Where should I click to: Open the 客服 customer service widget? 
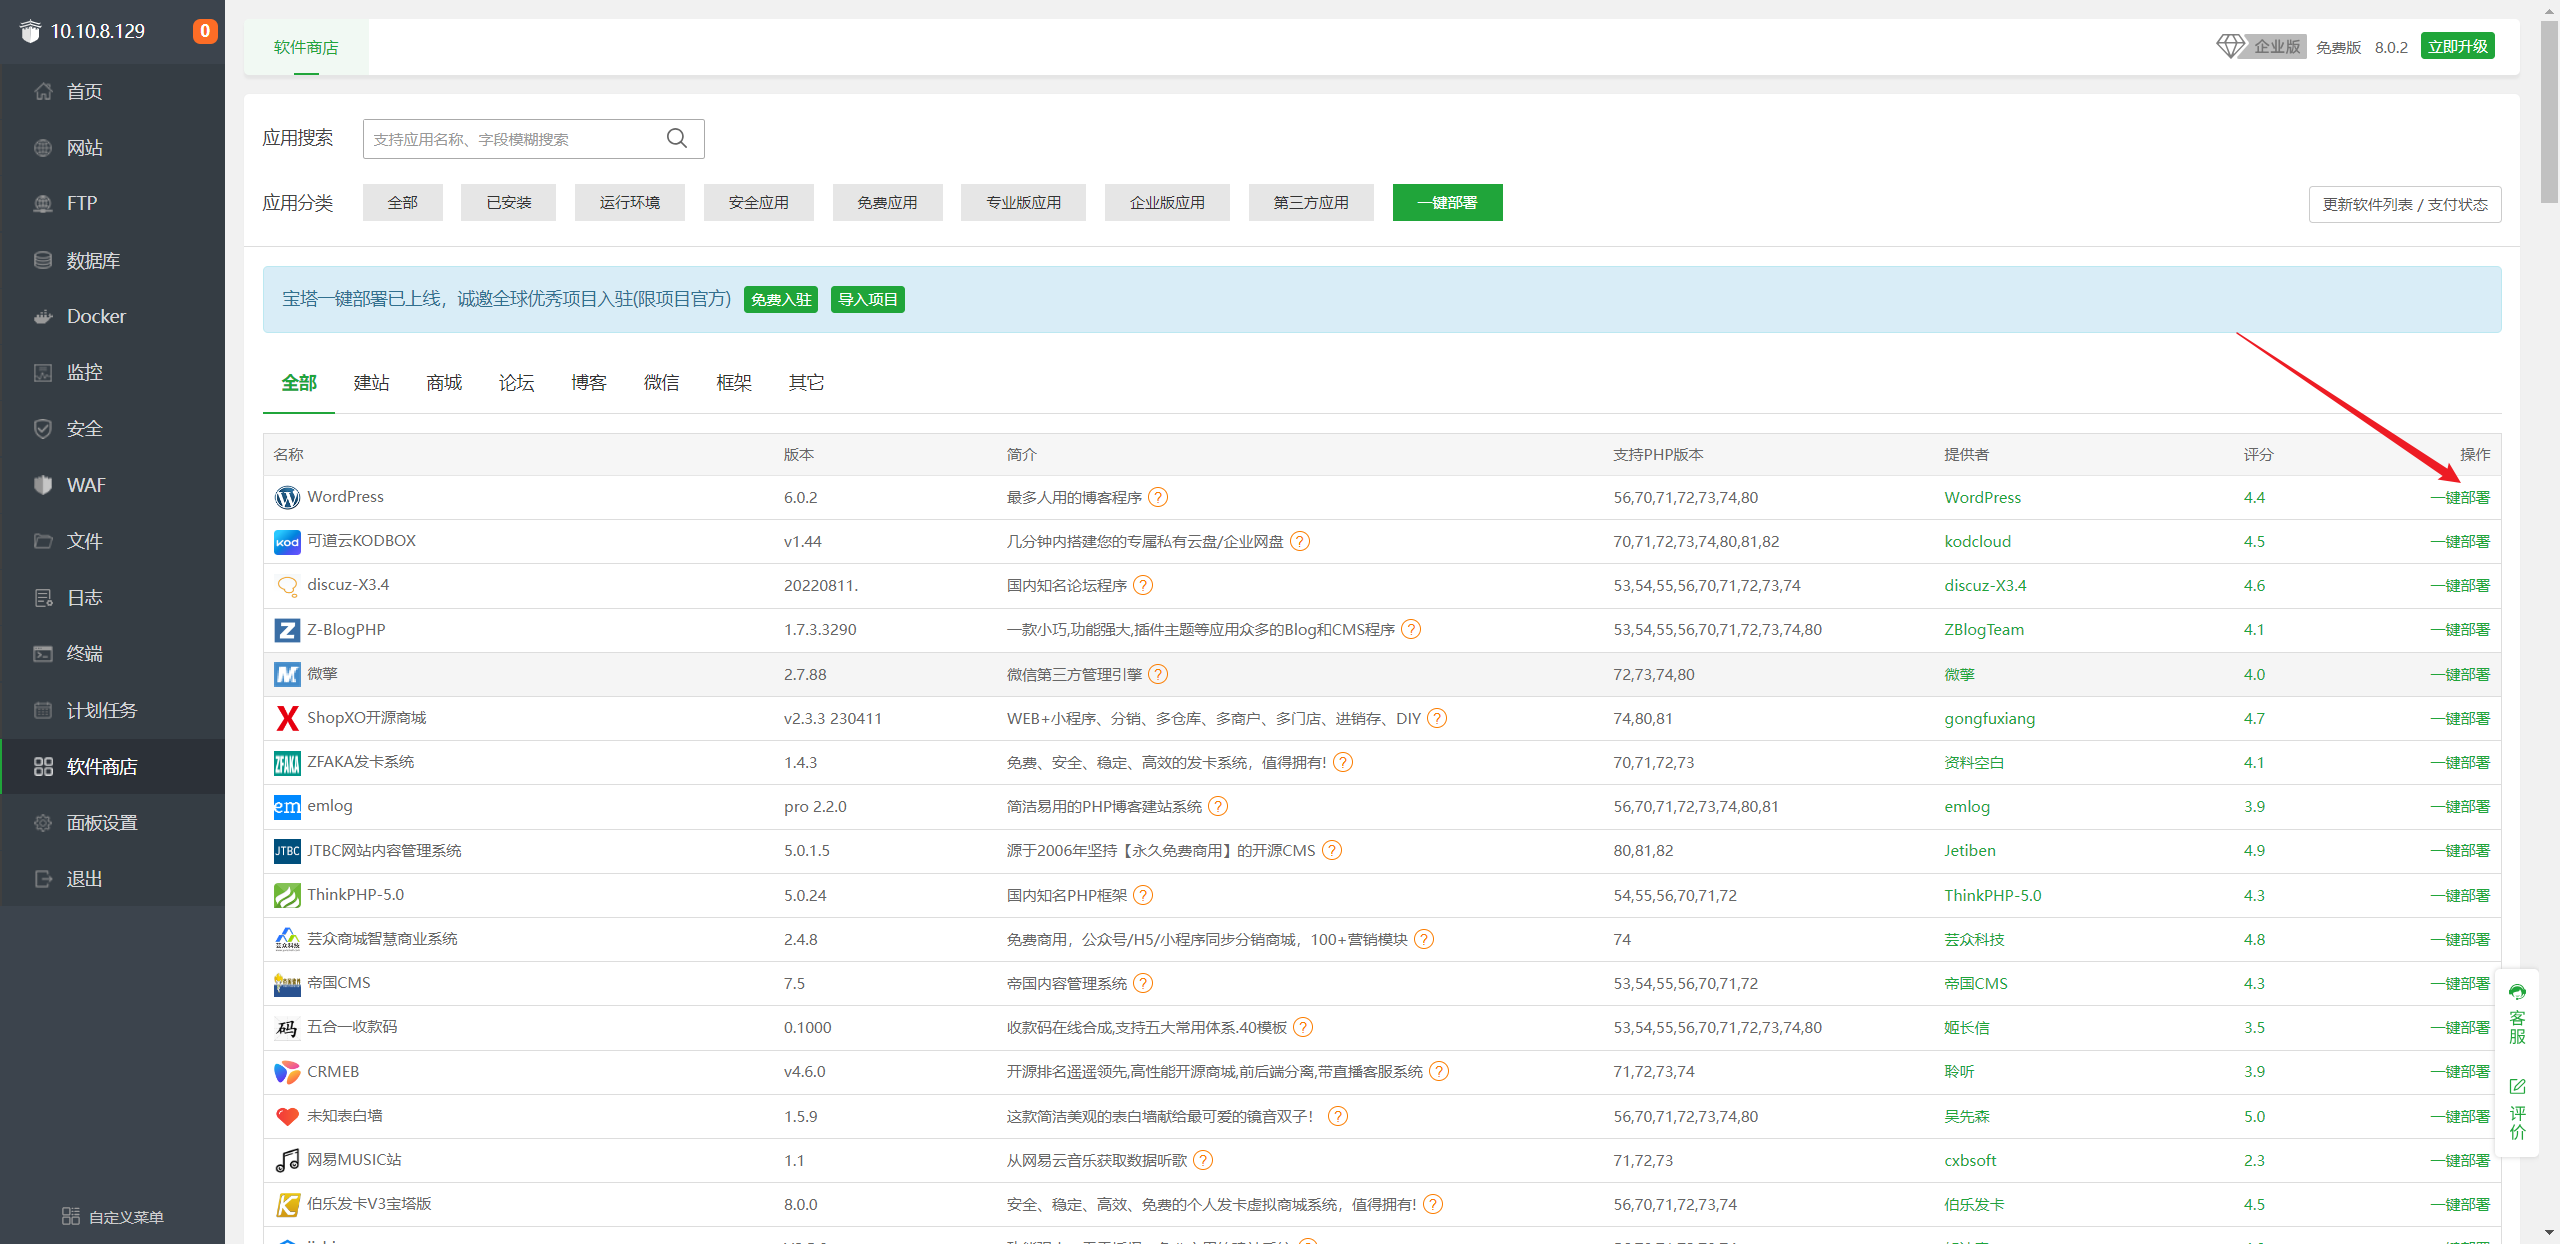(x=2517, y=1014)
